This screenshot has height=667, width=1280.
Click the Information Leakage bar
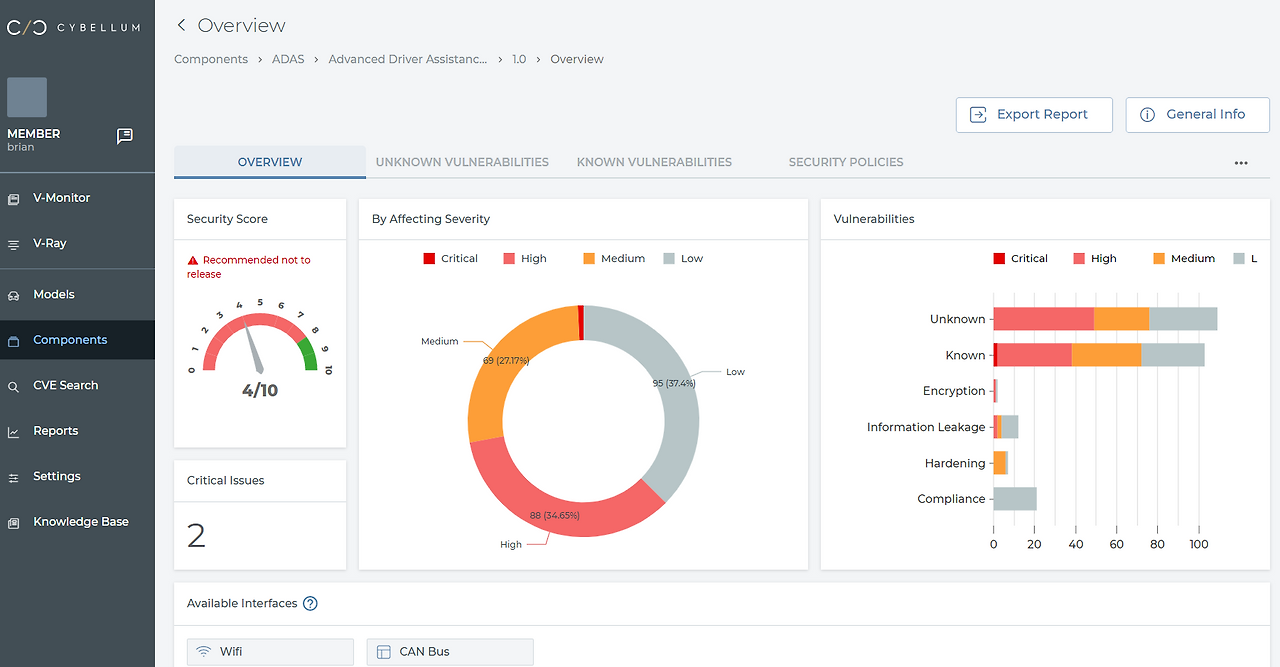click(1006, 427)
